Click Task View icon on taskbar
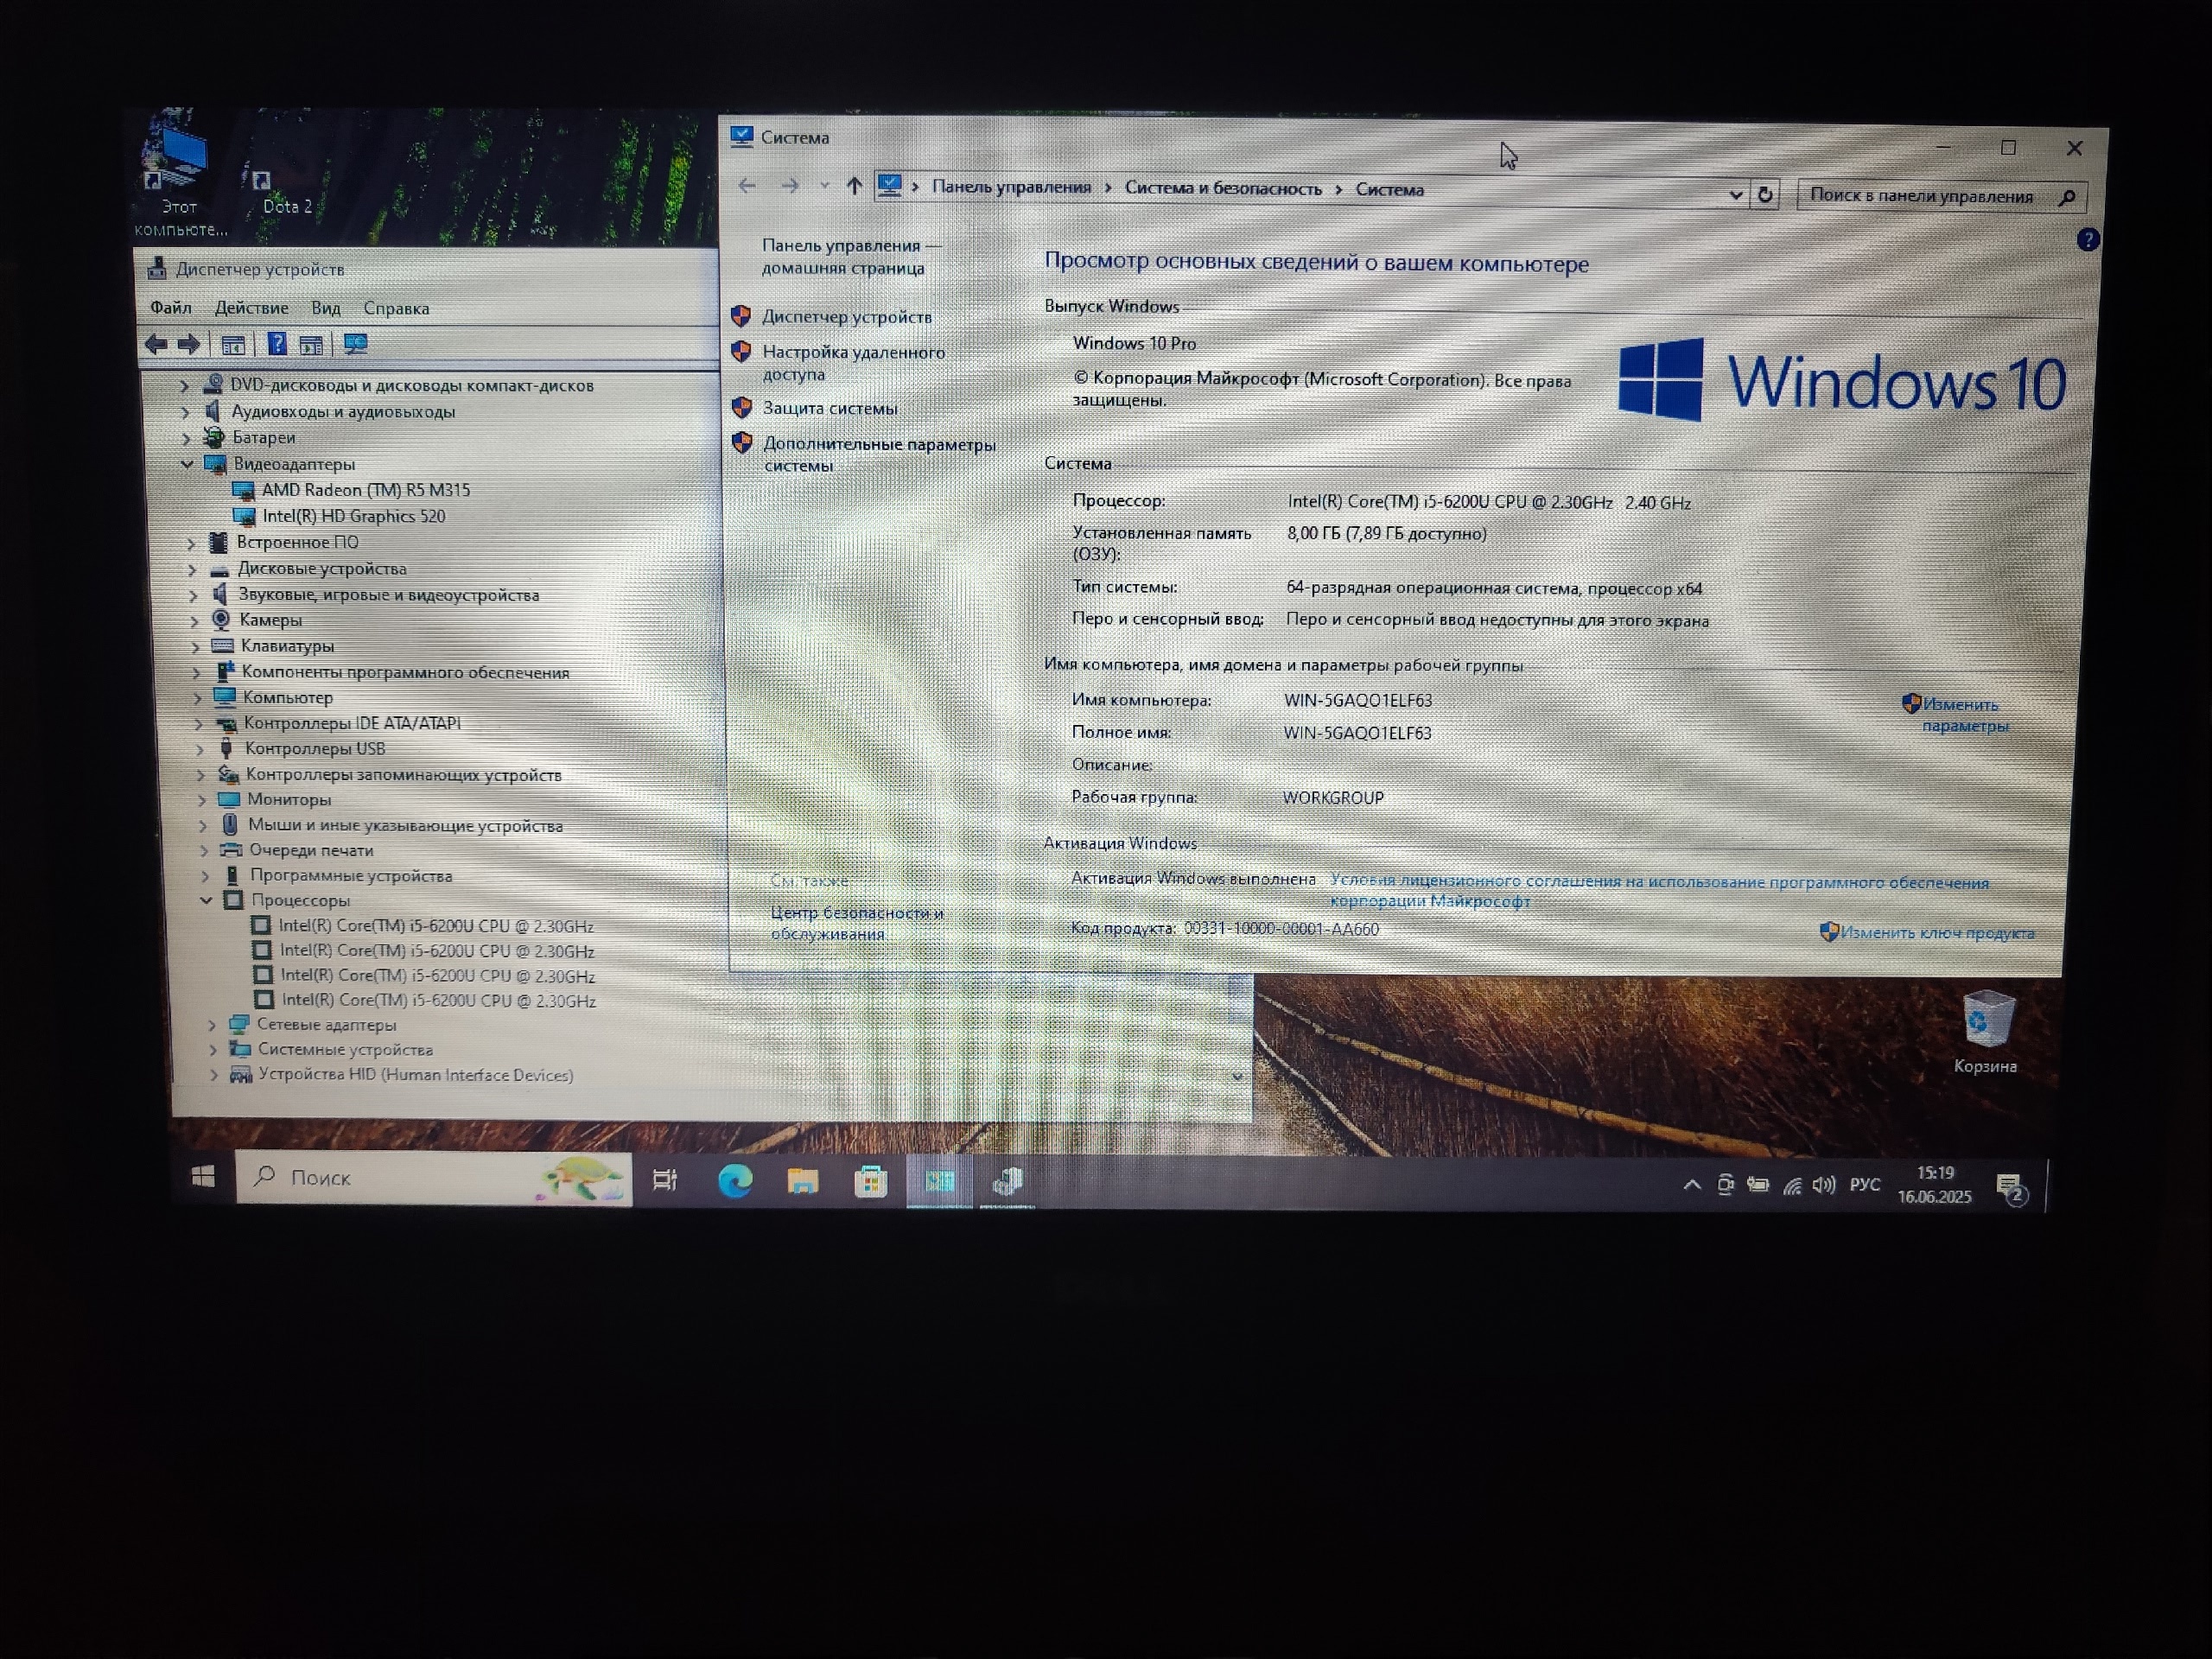This screenshot has height=1659, width=2212. pos(665,1180)
